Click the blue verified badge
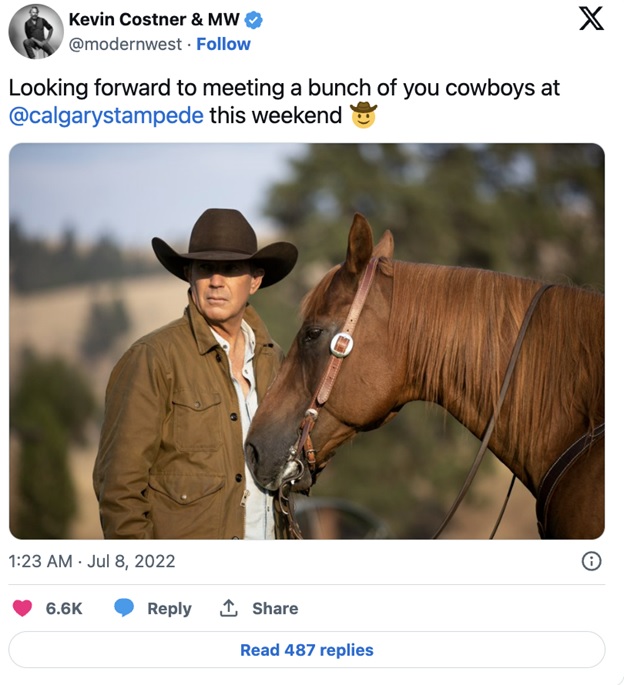Image resolution: width=624 pixels, height=685 pixels. tap(256, 19)
